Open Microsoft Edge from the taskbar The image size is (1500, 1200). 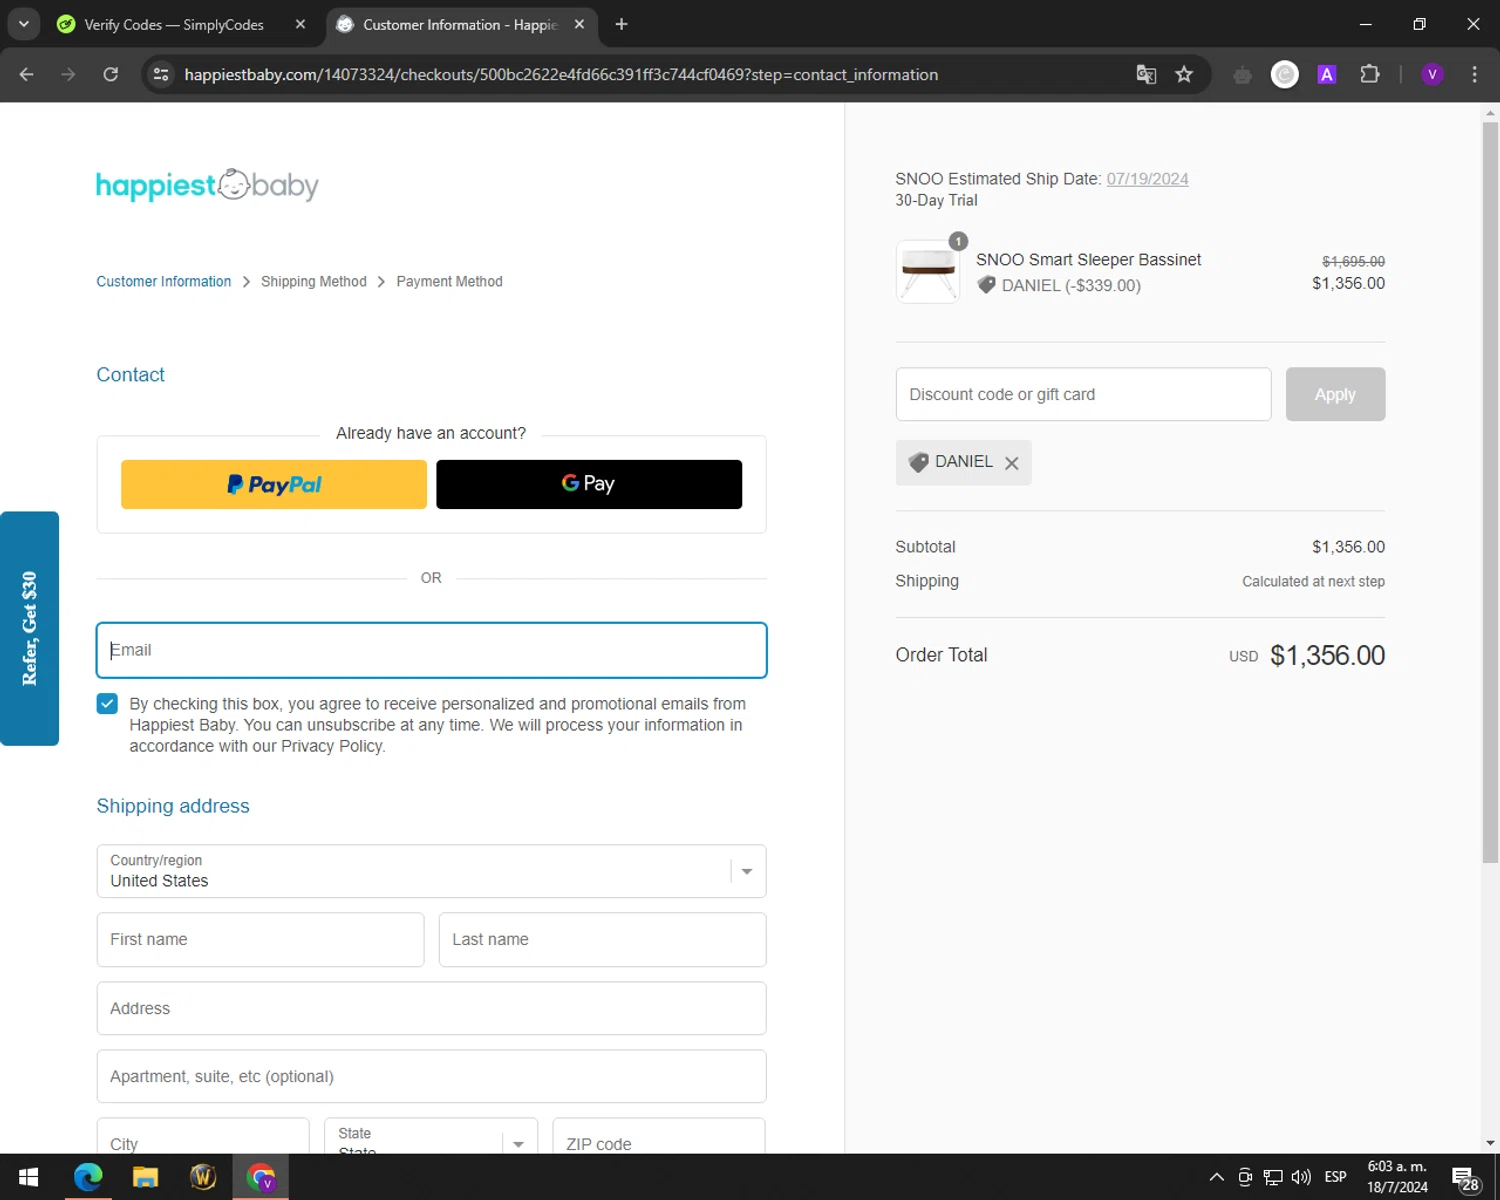[x=88, y=1177]
